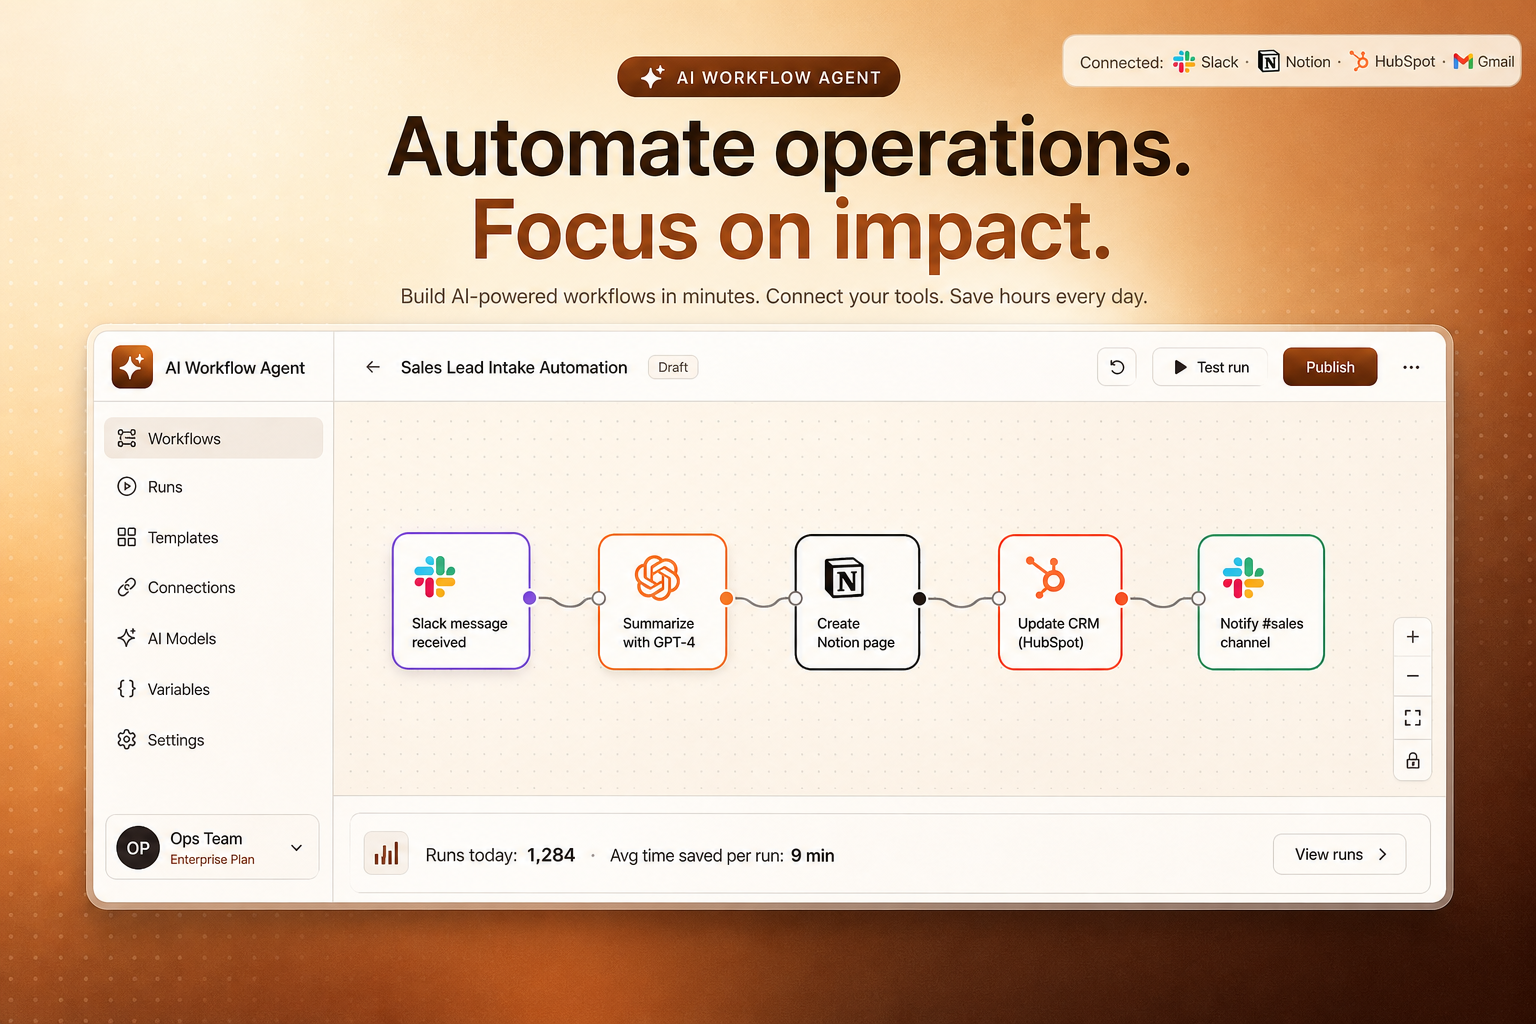Open Settings in the sidebar
Screen dimensions: 1536x1024
click(213, 740)
